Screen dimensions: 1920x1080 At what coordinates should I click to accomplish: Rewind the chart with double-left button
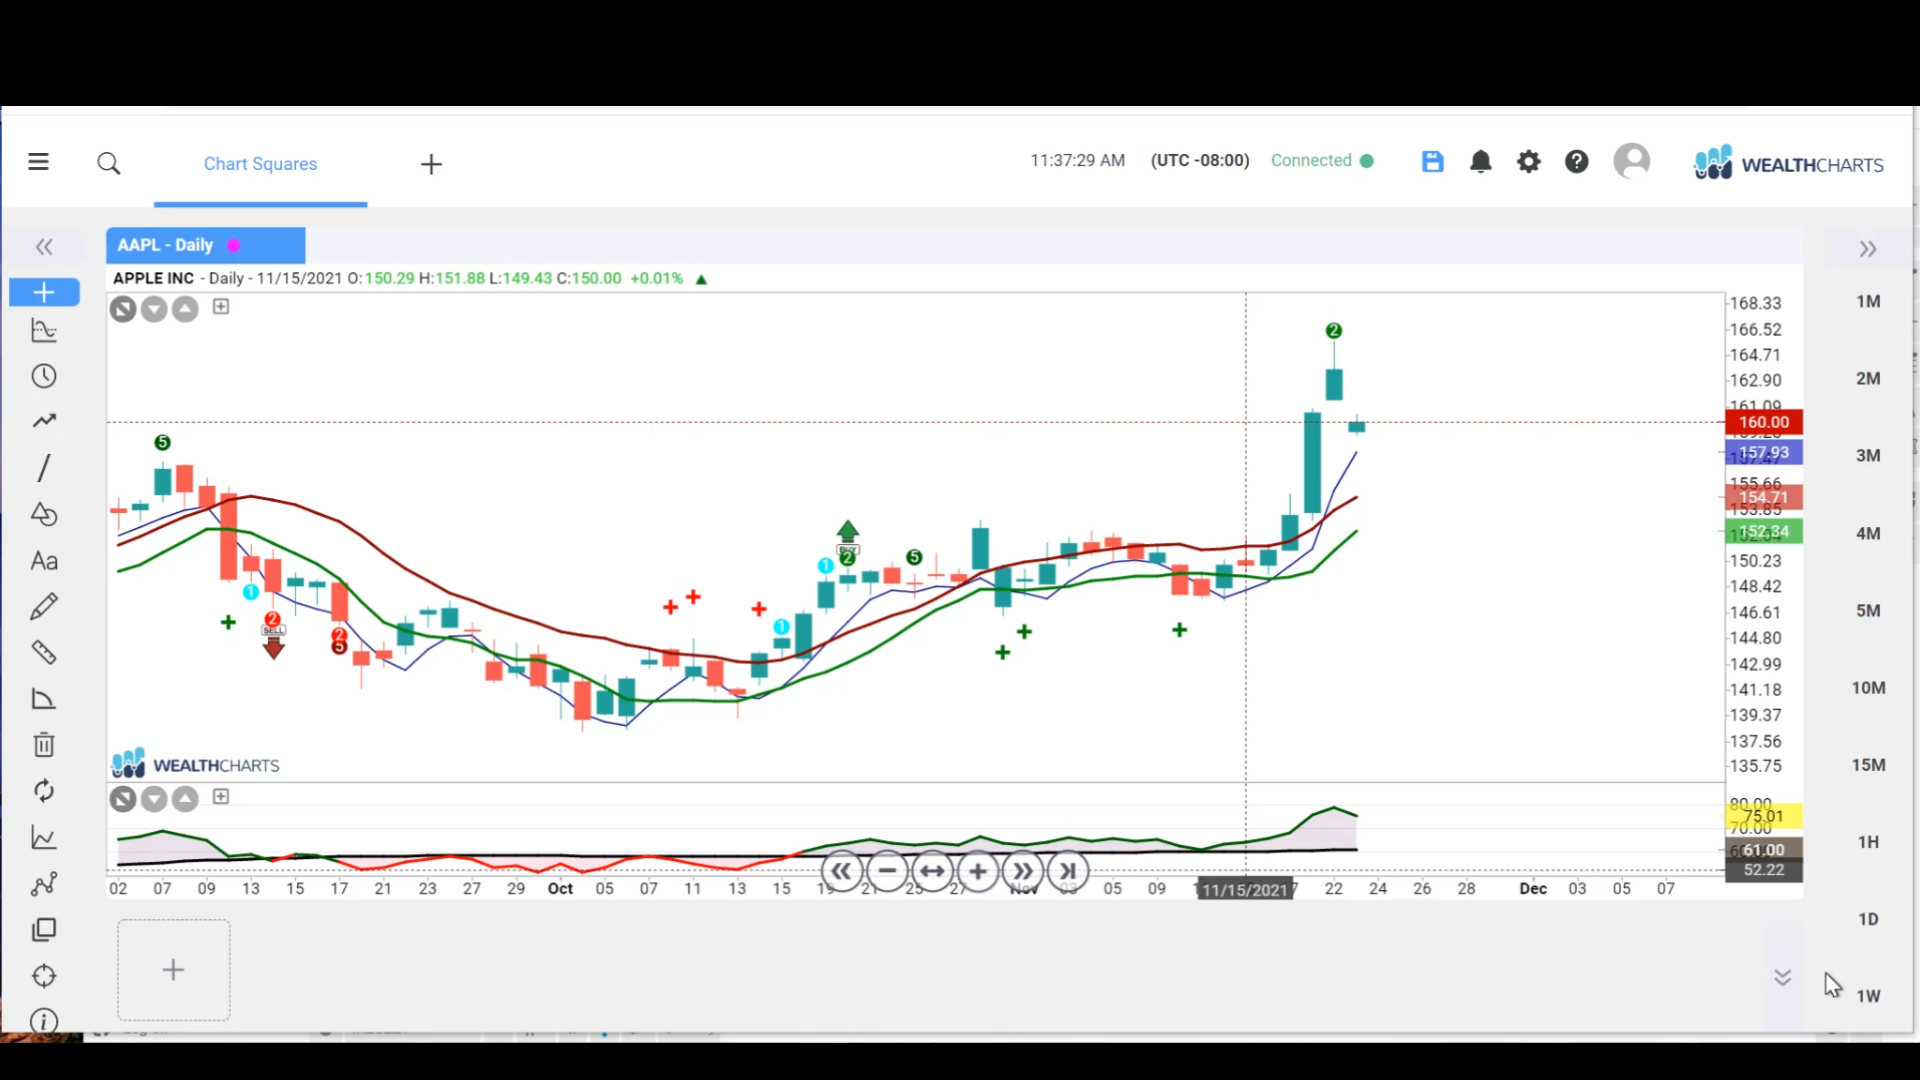click(x=841, y=872)
